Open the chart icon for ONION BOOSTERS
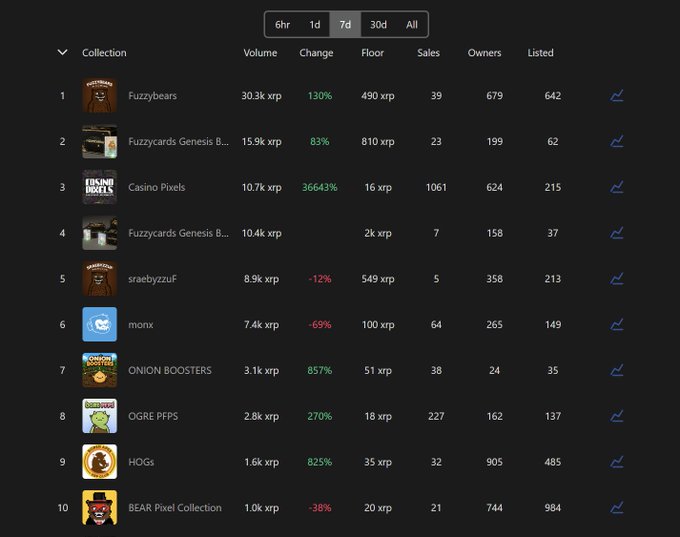The height and width of the screenshot is (537, 680). pos(617,370)
